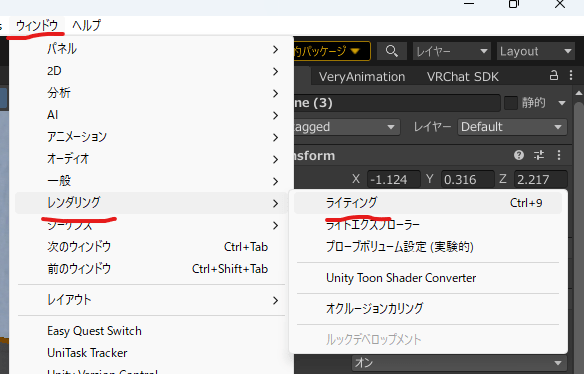Screen dimensions: 584x374
Task: Open Inspector tab more options menu
Action: [571, 76]
